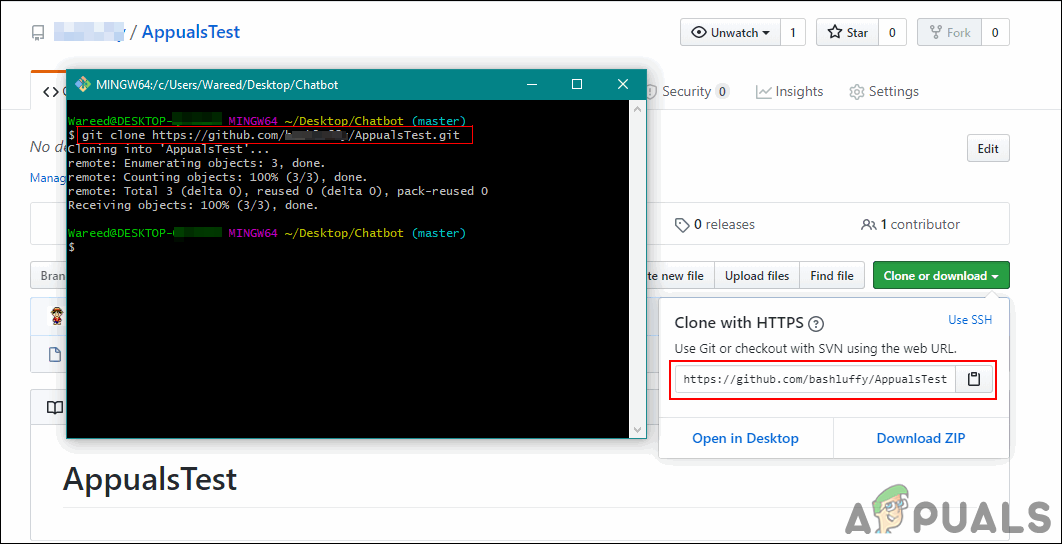This screenshot has height=544, width=1062.
Task: Copy clone URL with clipboard icon
Action: [975, 379]
